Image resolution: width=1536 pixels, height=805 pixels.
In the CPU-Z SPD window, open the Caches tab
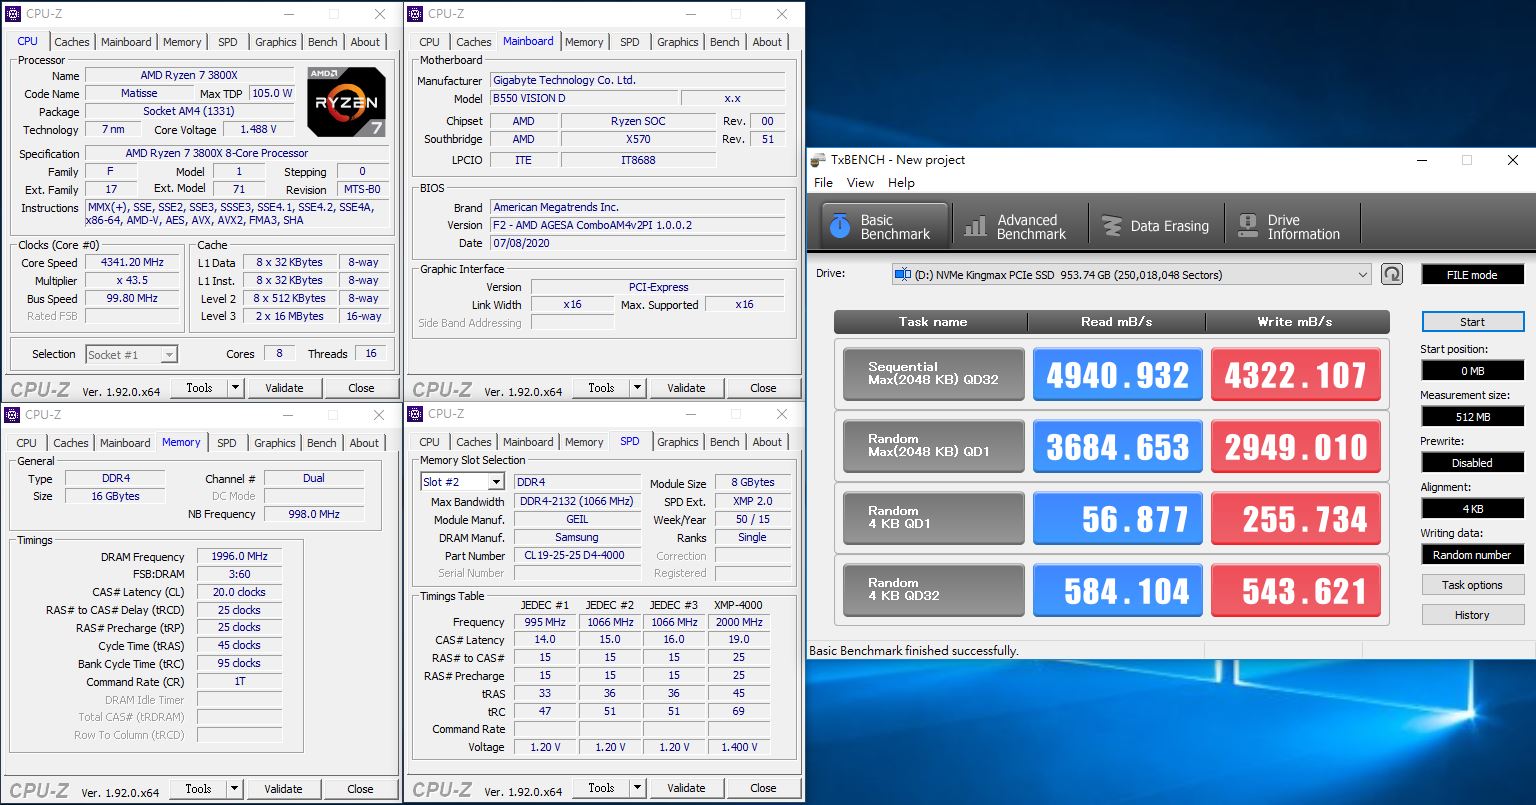(x=474, y=442)
